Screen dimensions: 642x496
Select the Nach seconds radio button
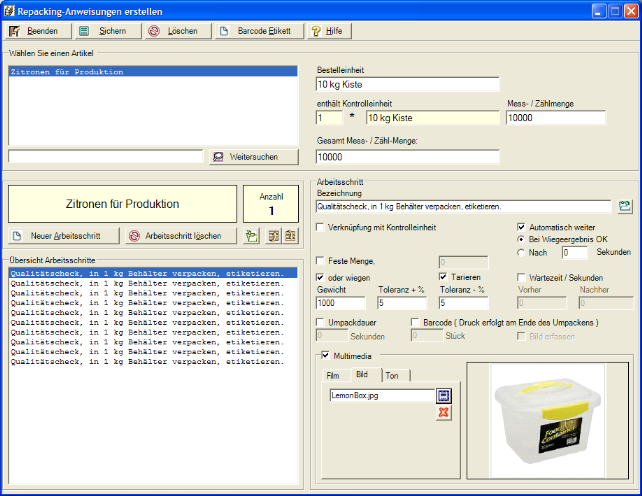coord(521,253)
